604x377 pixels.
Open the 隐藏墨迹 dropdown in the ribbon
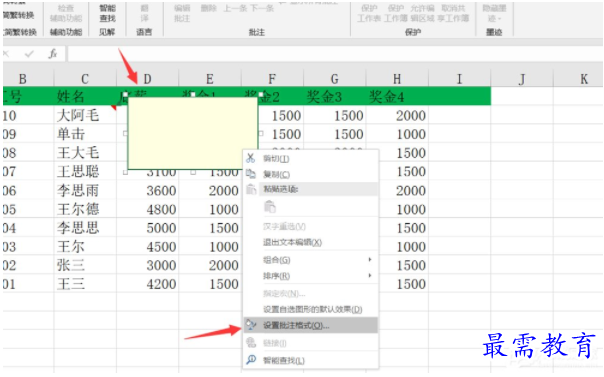click(494, 13)
